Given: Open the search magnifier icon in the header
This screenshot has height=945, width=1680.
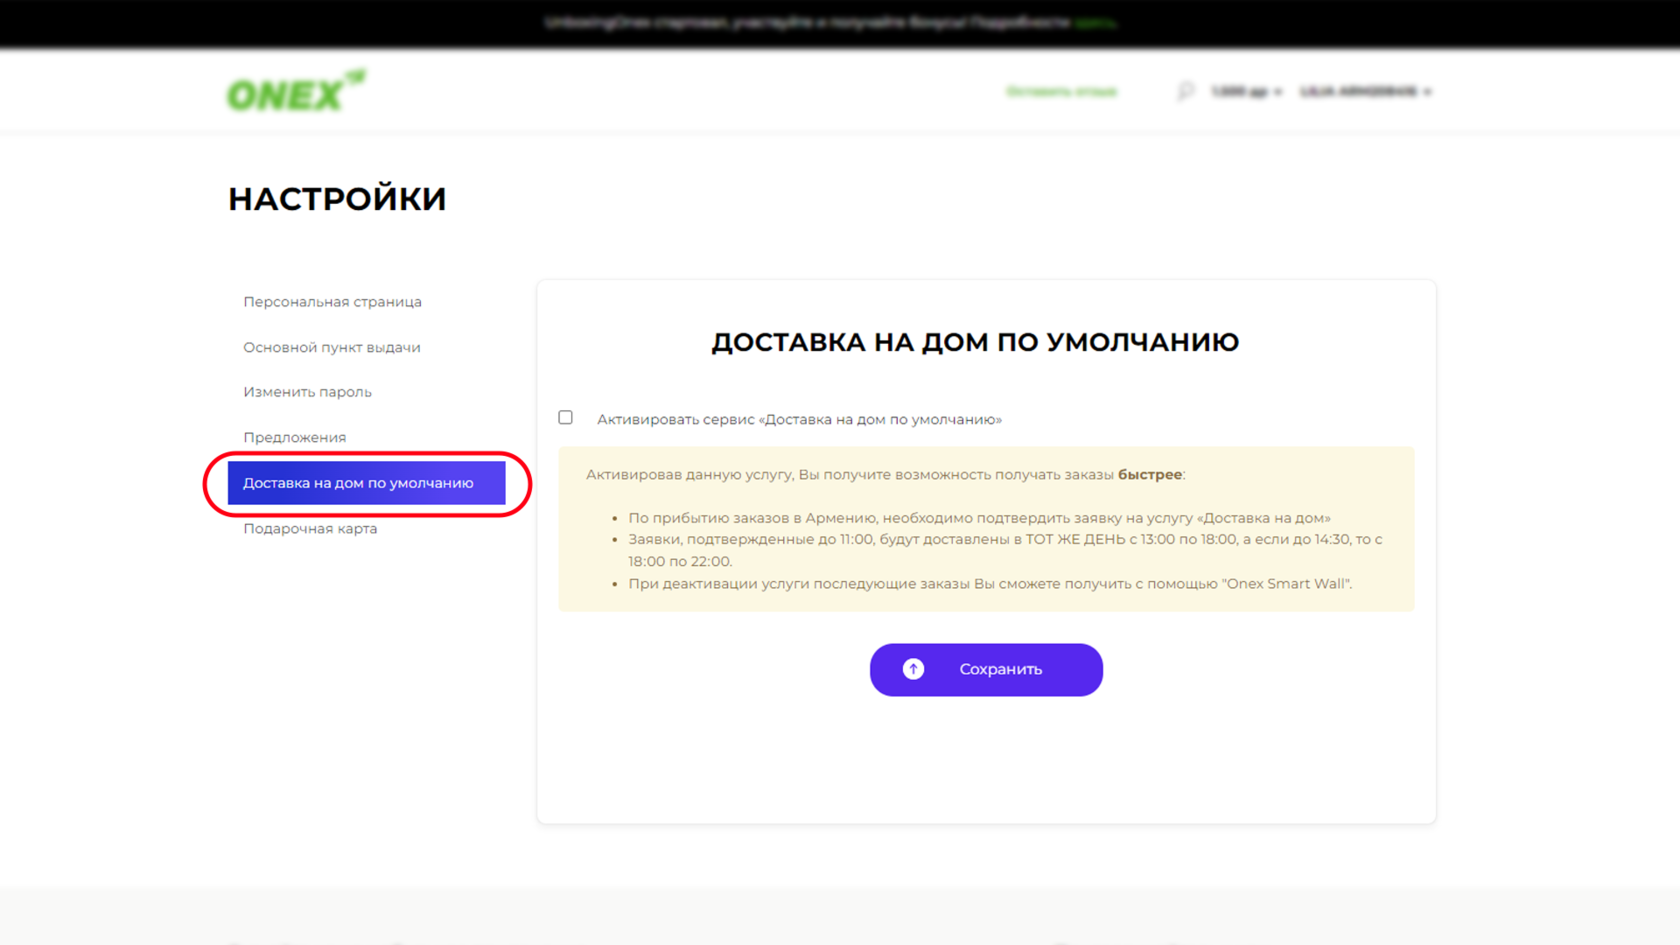Looking at the screenshot, I should tap(1185, 91).
